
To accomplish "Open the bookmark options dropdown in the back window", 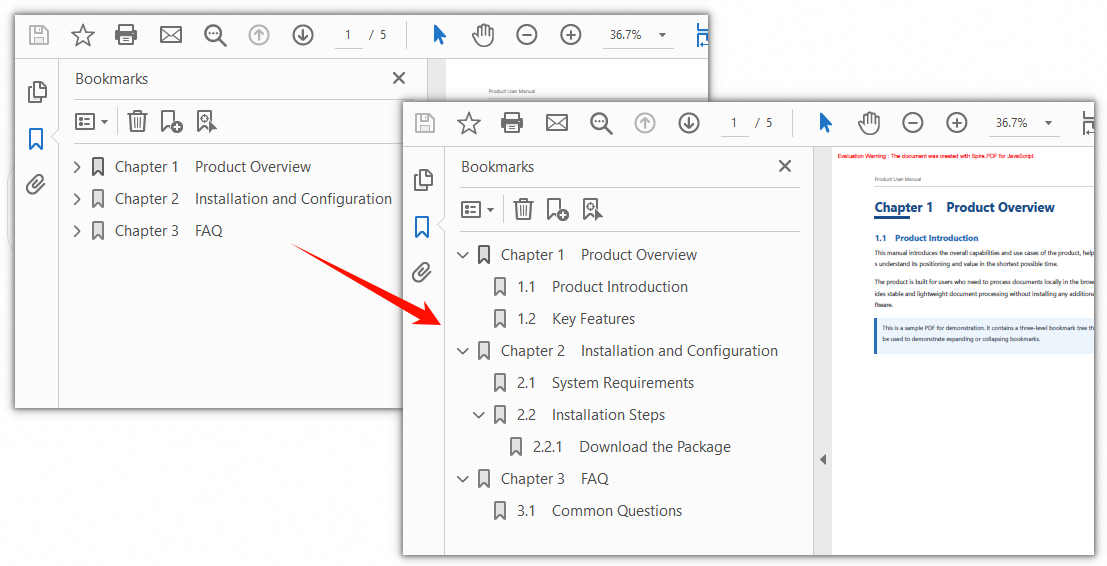I will pyautogui.click(x=92, y=121).
